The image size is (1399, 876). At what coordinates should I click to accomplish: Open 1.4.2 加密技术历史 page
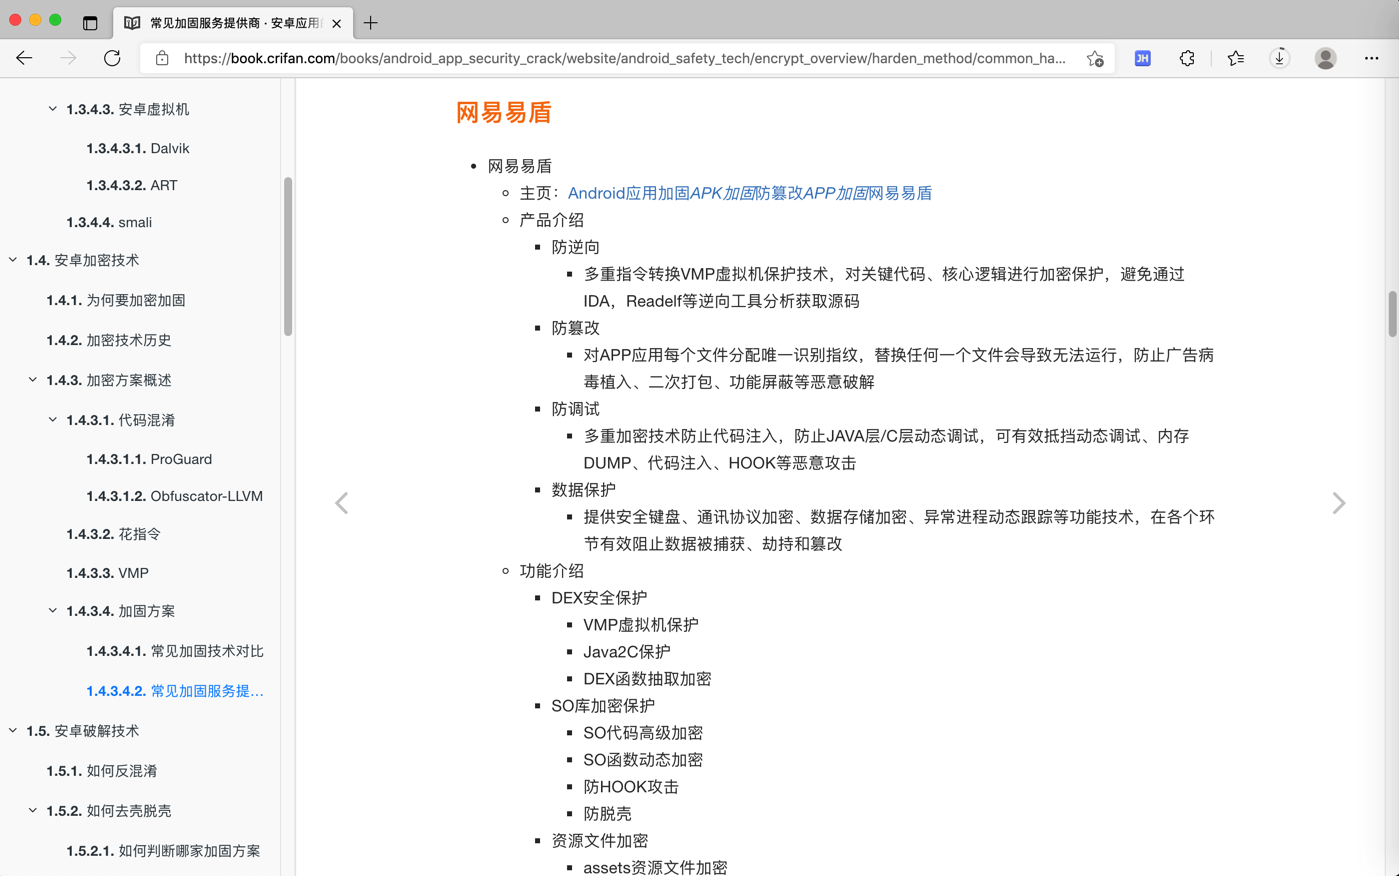[x=109, y=340]
